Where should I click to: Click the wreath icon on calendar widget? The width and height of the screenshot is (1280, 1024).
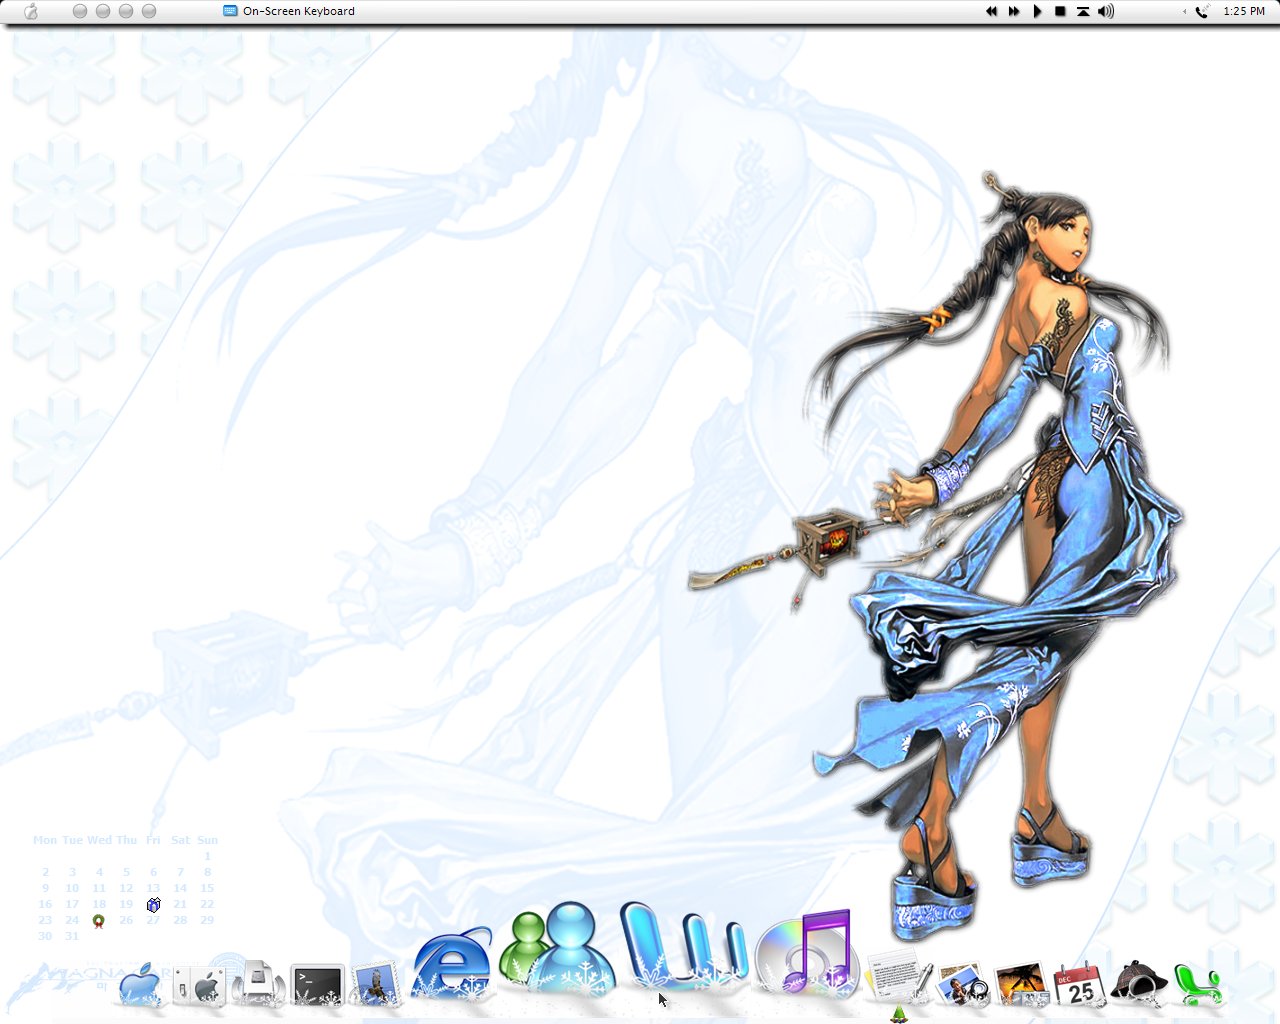[x=98, y=921]
